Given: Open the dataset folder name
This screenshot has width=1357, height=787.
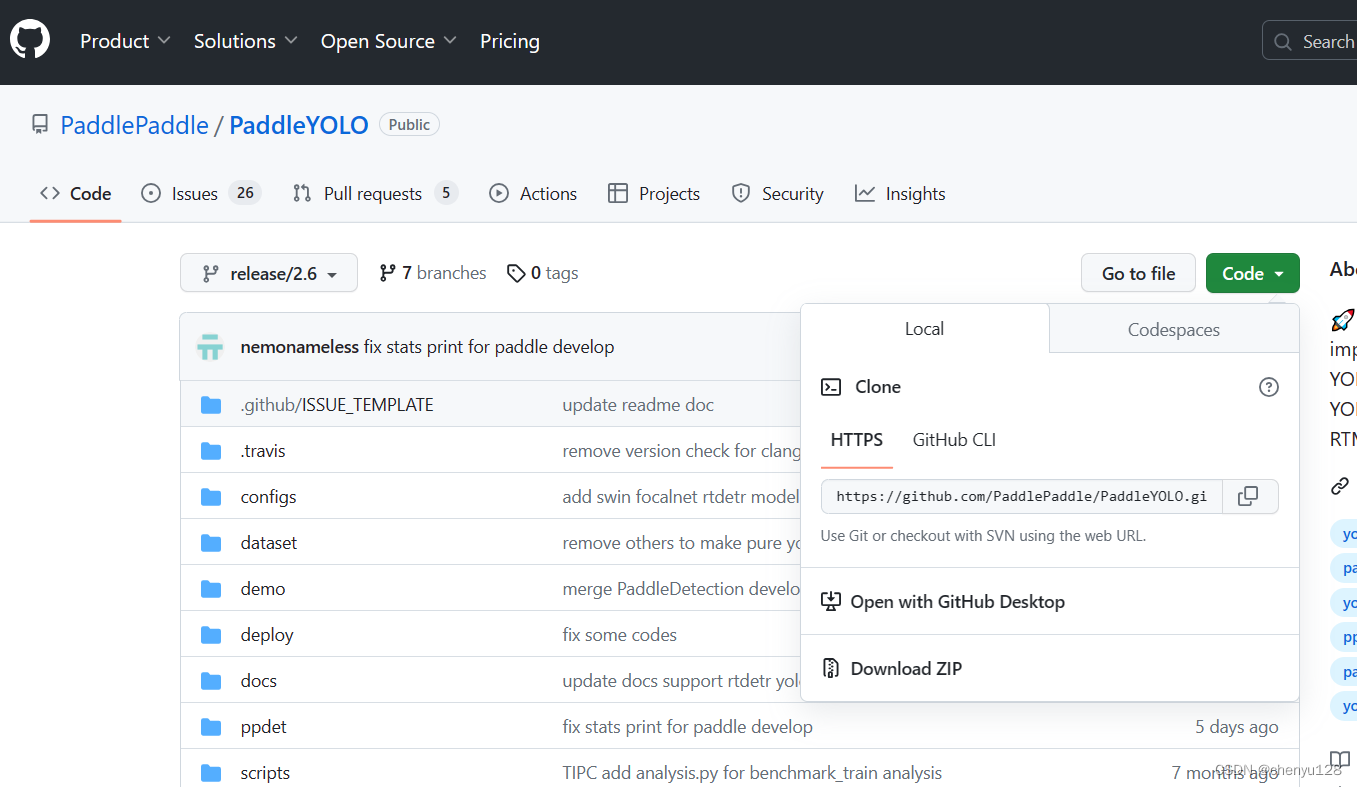Looking at the screenshot, I should click(269, 543).
